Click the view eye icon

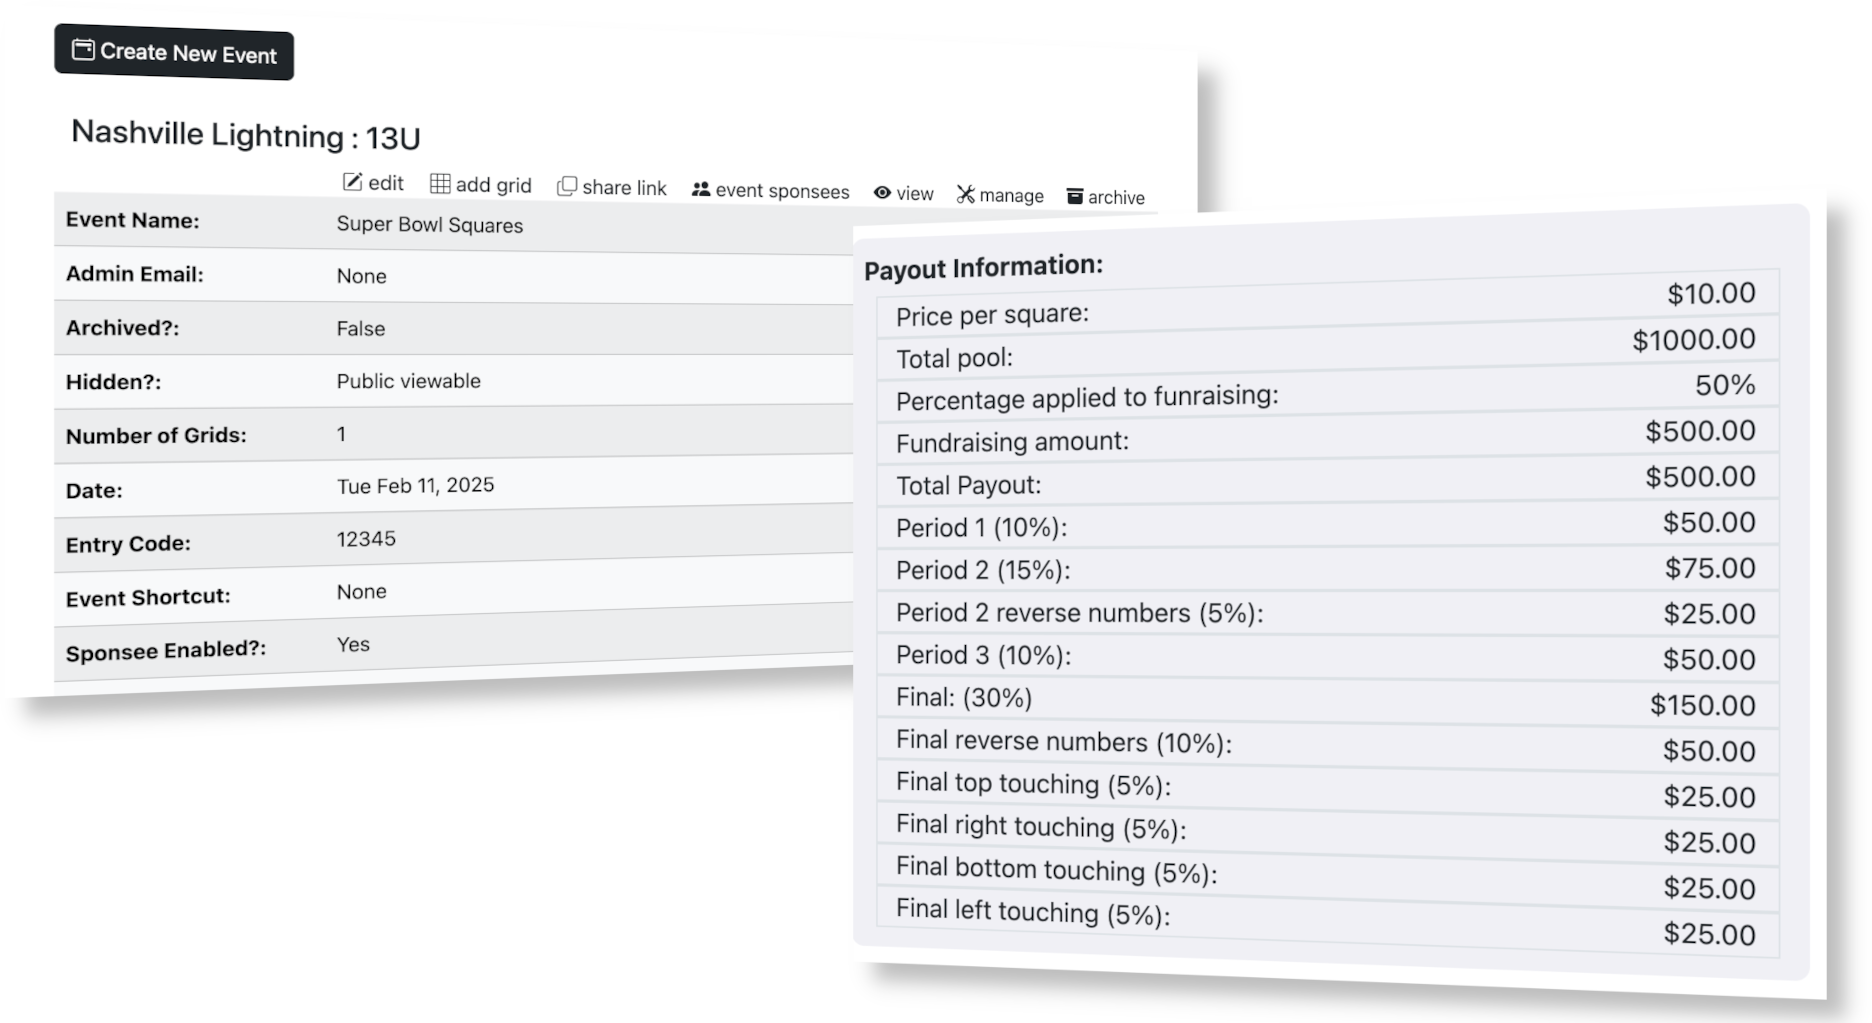coord(882,193)
